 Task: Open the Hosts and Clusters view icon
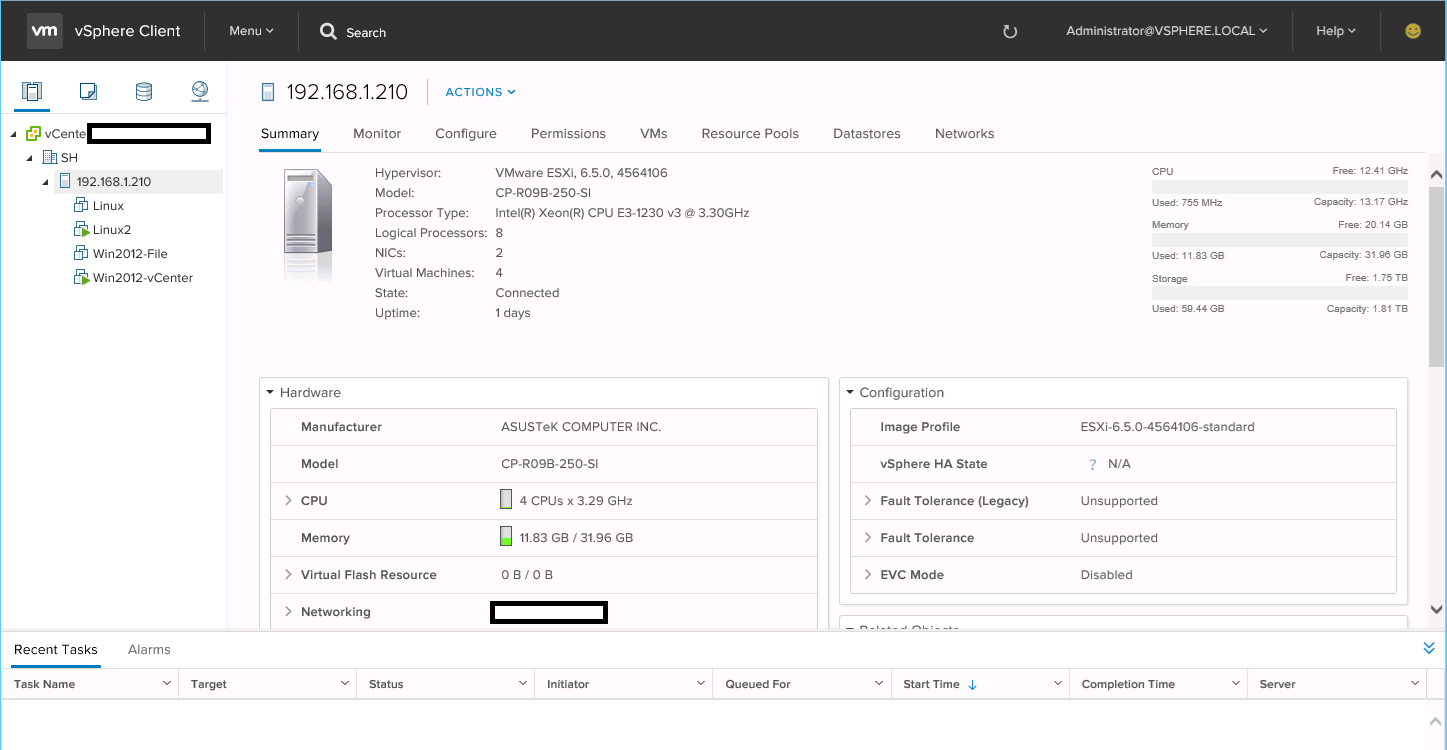[x=32, y=92]
